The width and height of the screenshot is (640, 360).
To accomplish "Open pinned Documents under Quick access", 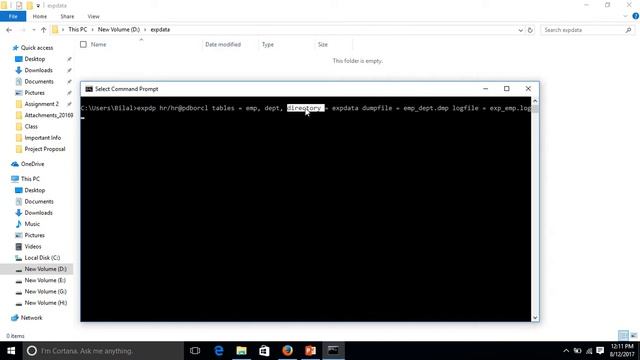I will [x=39, y=81].
